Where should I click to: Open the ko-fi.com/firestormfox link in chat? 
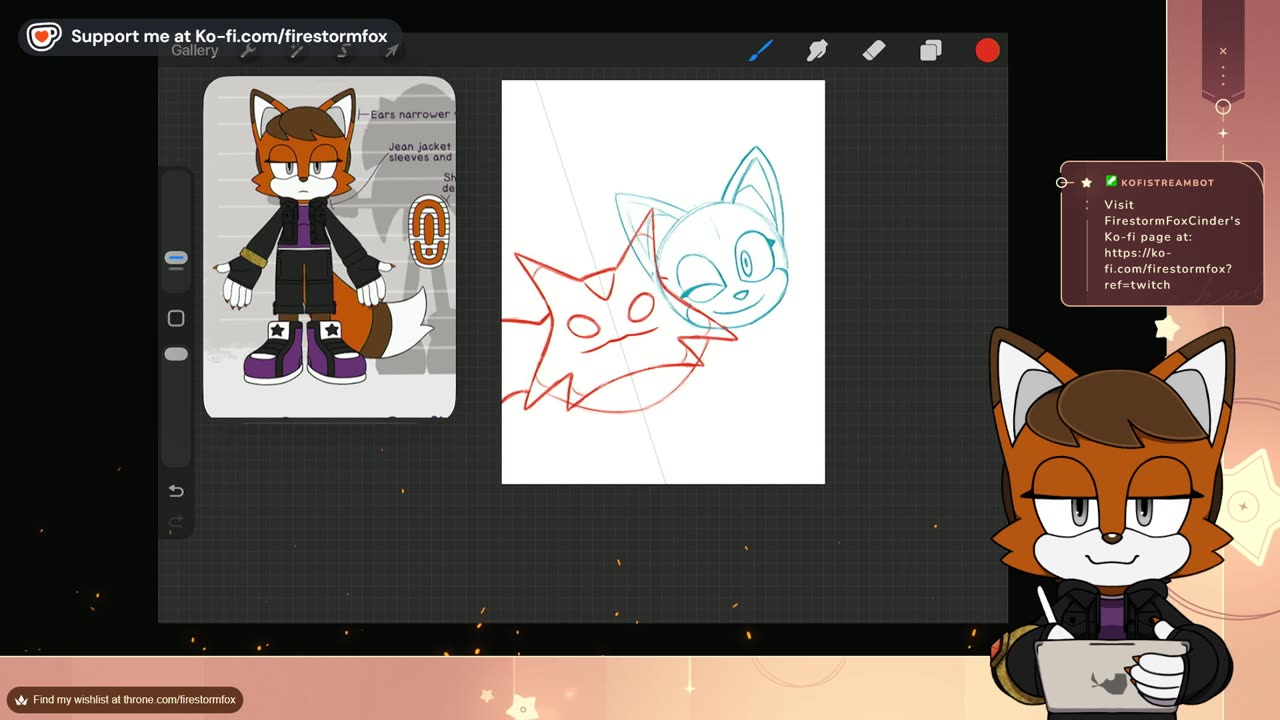[1168, 268]
